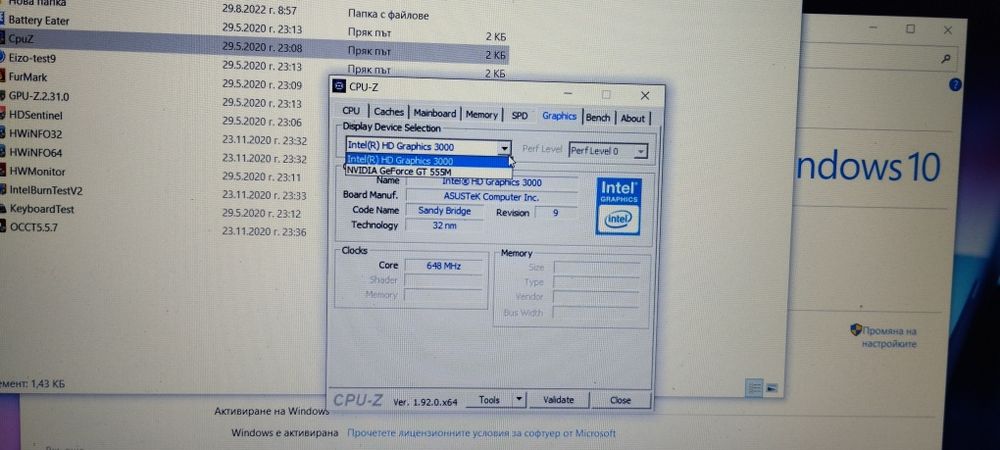Click date 23.11.2020 г. 23:36 of OCCT5.5.7
This screenshot has height=450, width=1000.
coord(264,232)
